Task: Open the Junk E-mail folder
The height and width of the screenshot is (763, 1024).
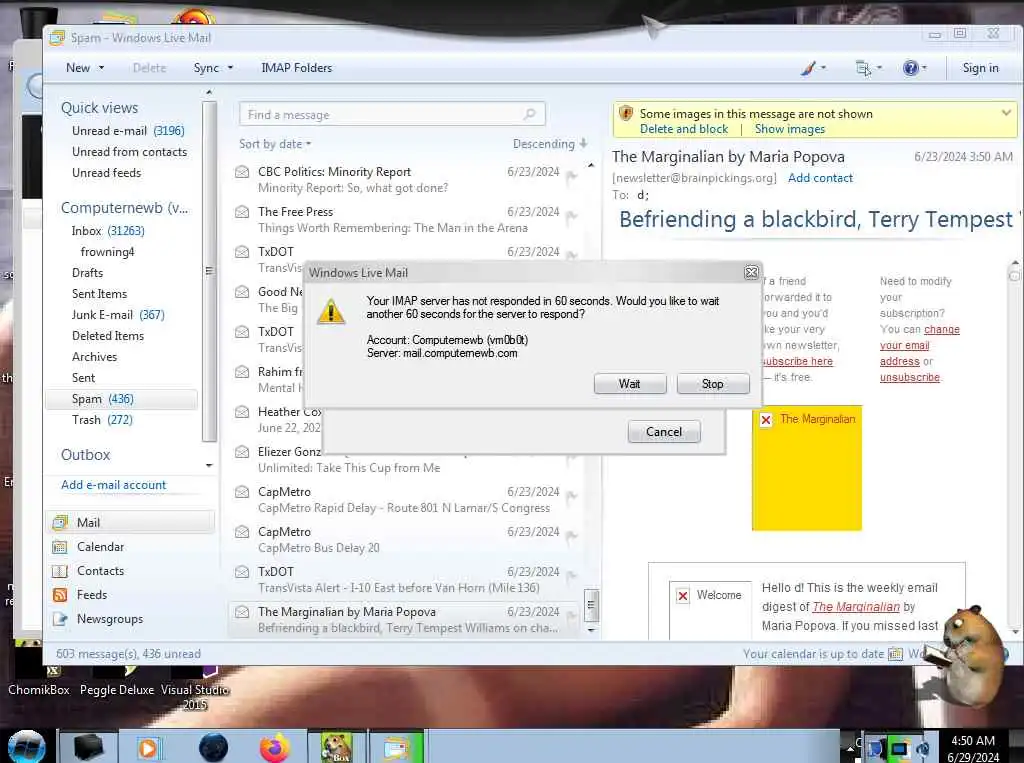Action: tap(118, 315)
